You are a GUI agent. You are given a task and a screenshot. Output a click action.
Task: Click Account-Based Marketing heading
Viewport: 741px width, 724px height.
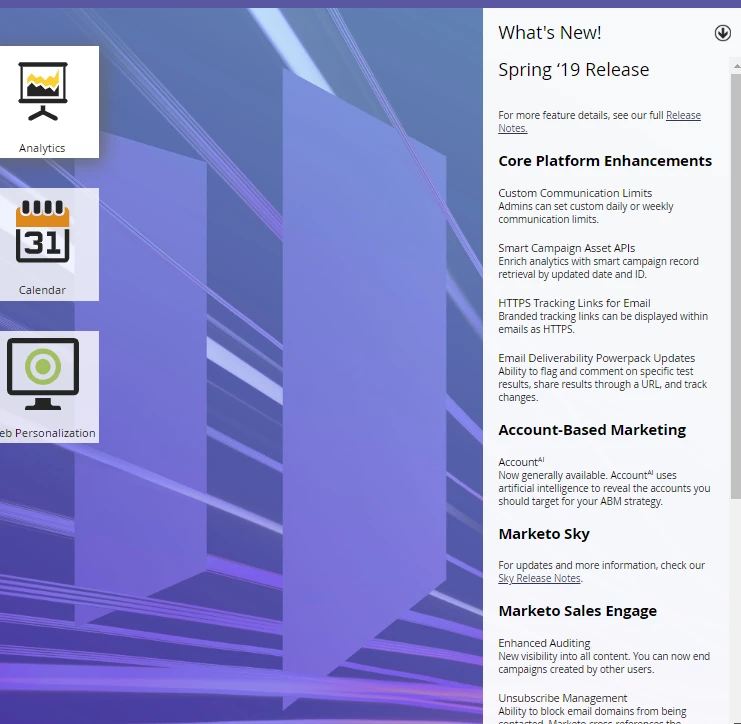(592, 430)
